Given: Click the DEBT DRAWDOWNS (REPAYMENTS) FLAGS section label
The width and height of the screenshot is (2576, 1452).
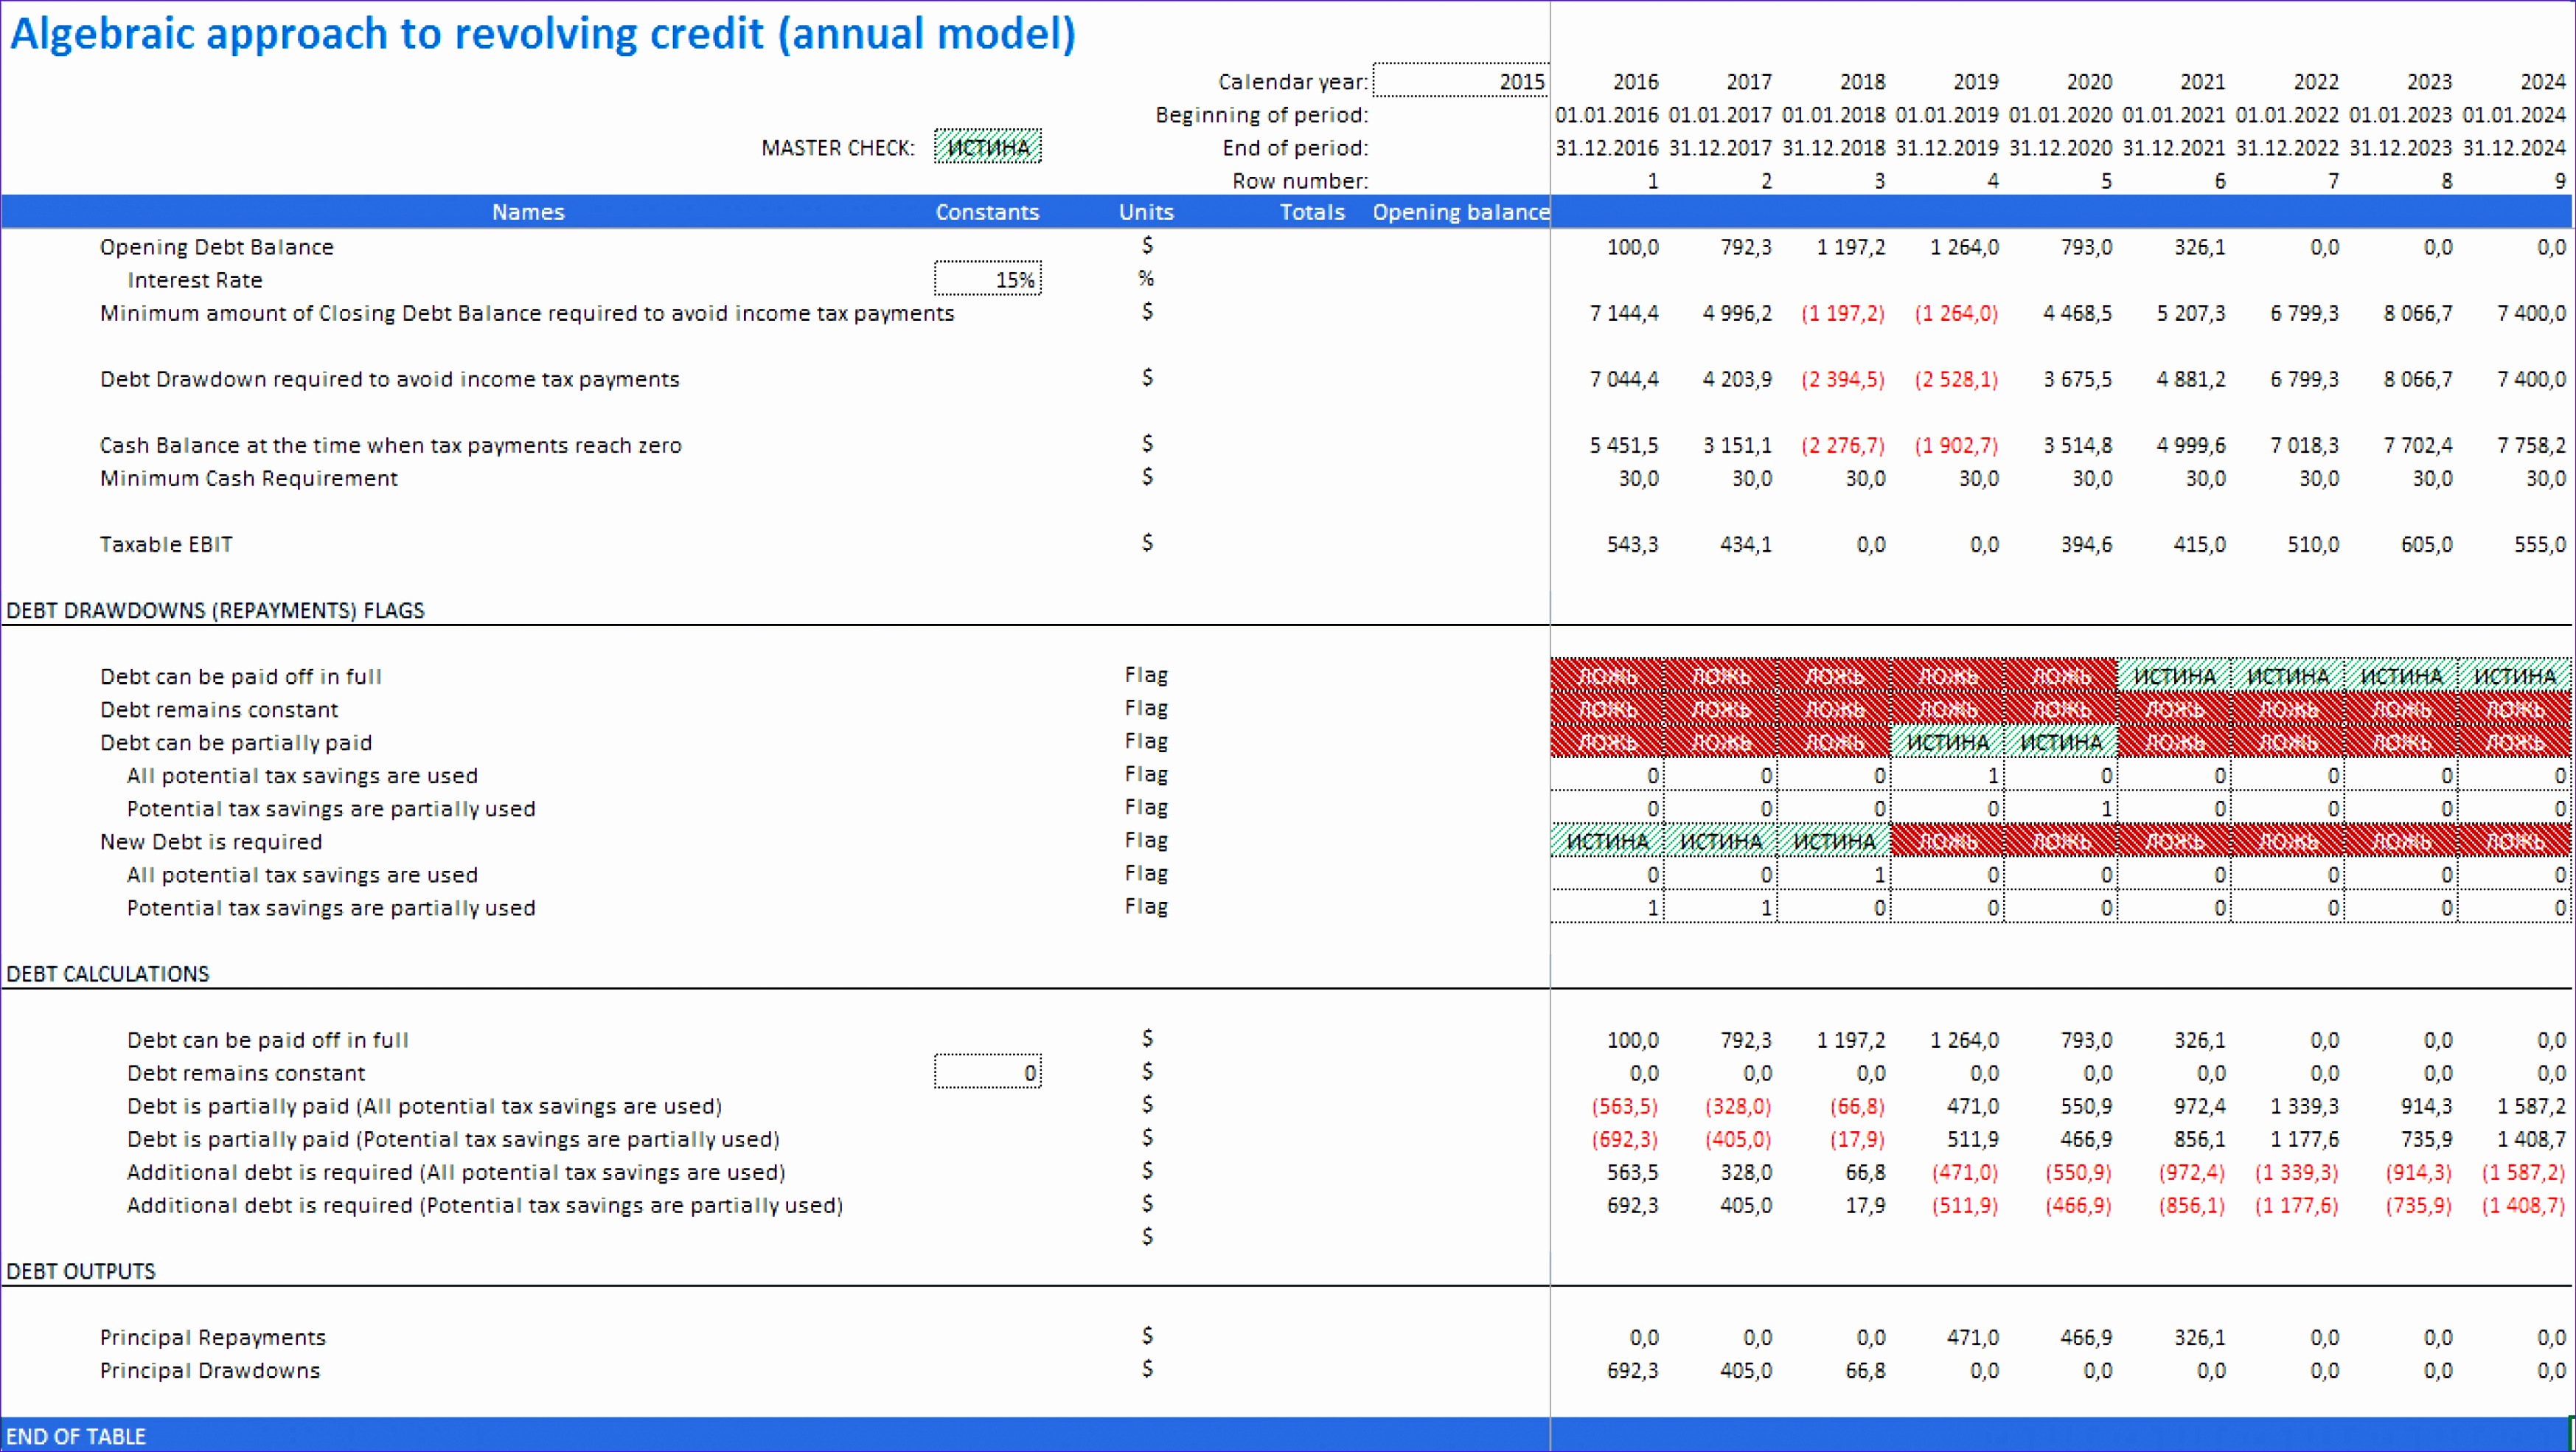Looking at the screenshot, I should pyautogui.click(x=216, y=610).
